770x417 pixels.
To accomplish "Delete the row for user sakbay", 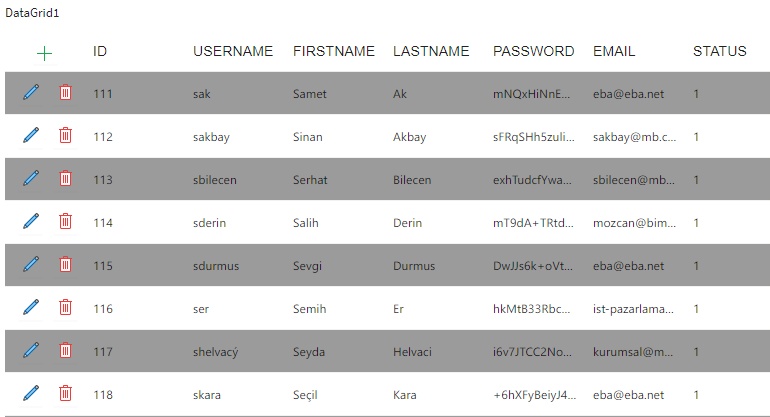I will point(65,136).
